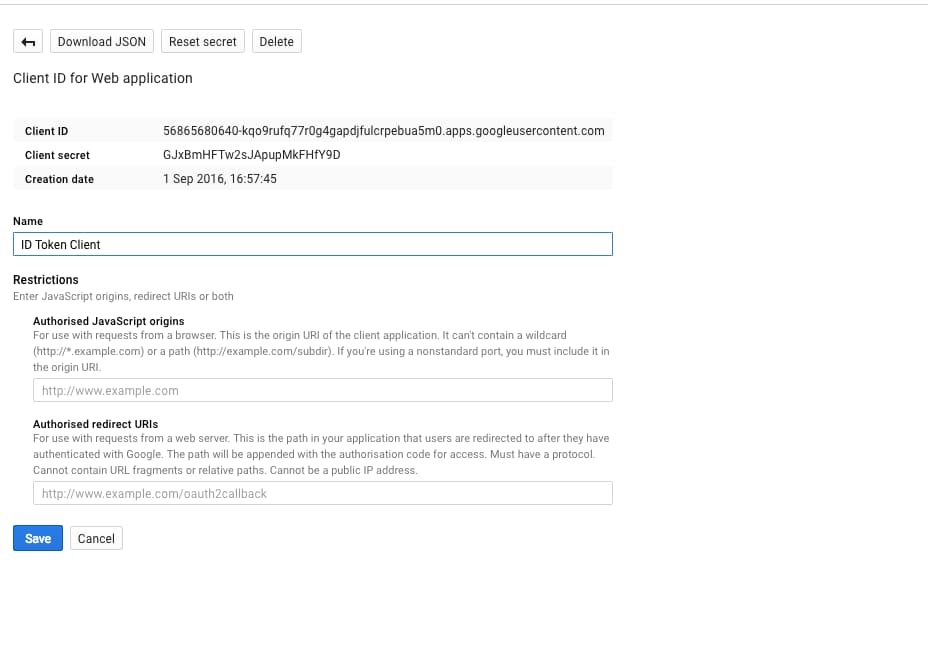Click the Authorised JavaScript origins label
The image size is (928, 654).
109,321
